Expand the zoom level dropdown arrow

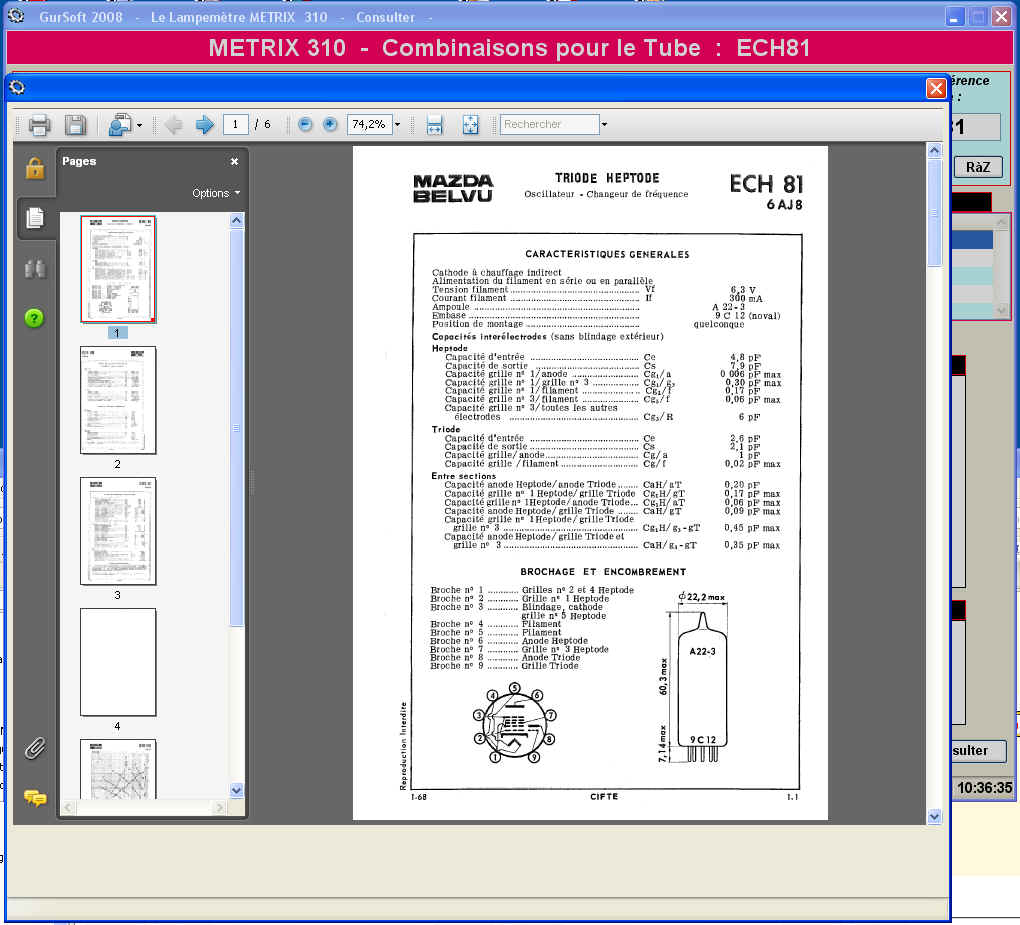[x=397, y=124]
